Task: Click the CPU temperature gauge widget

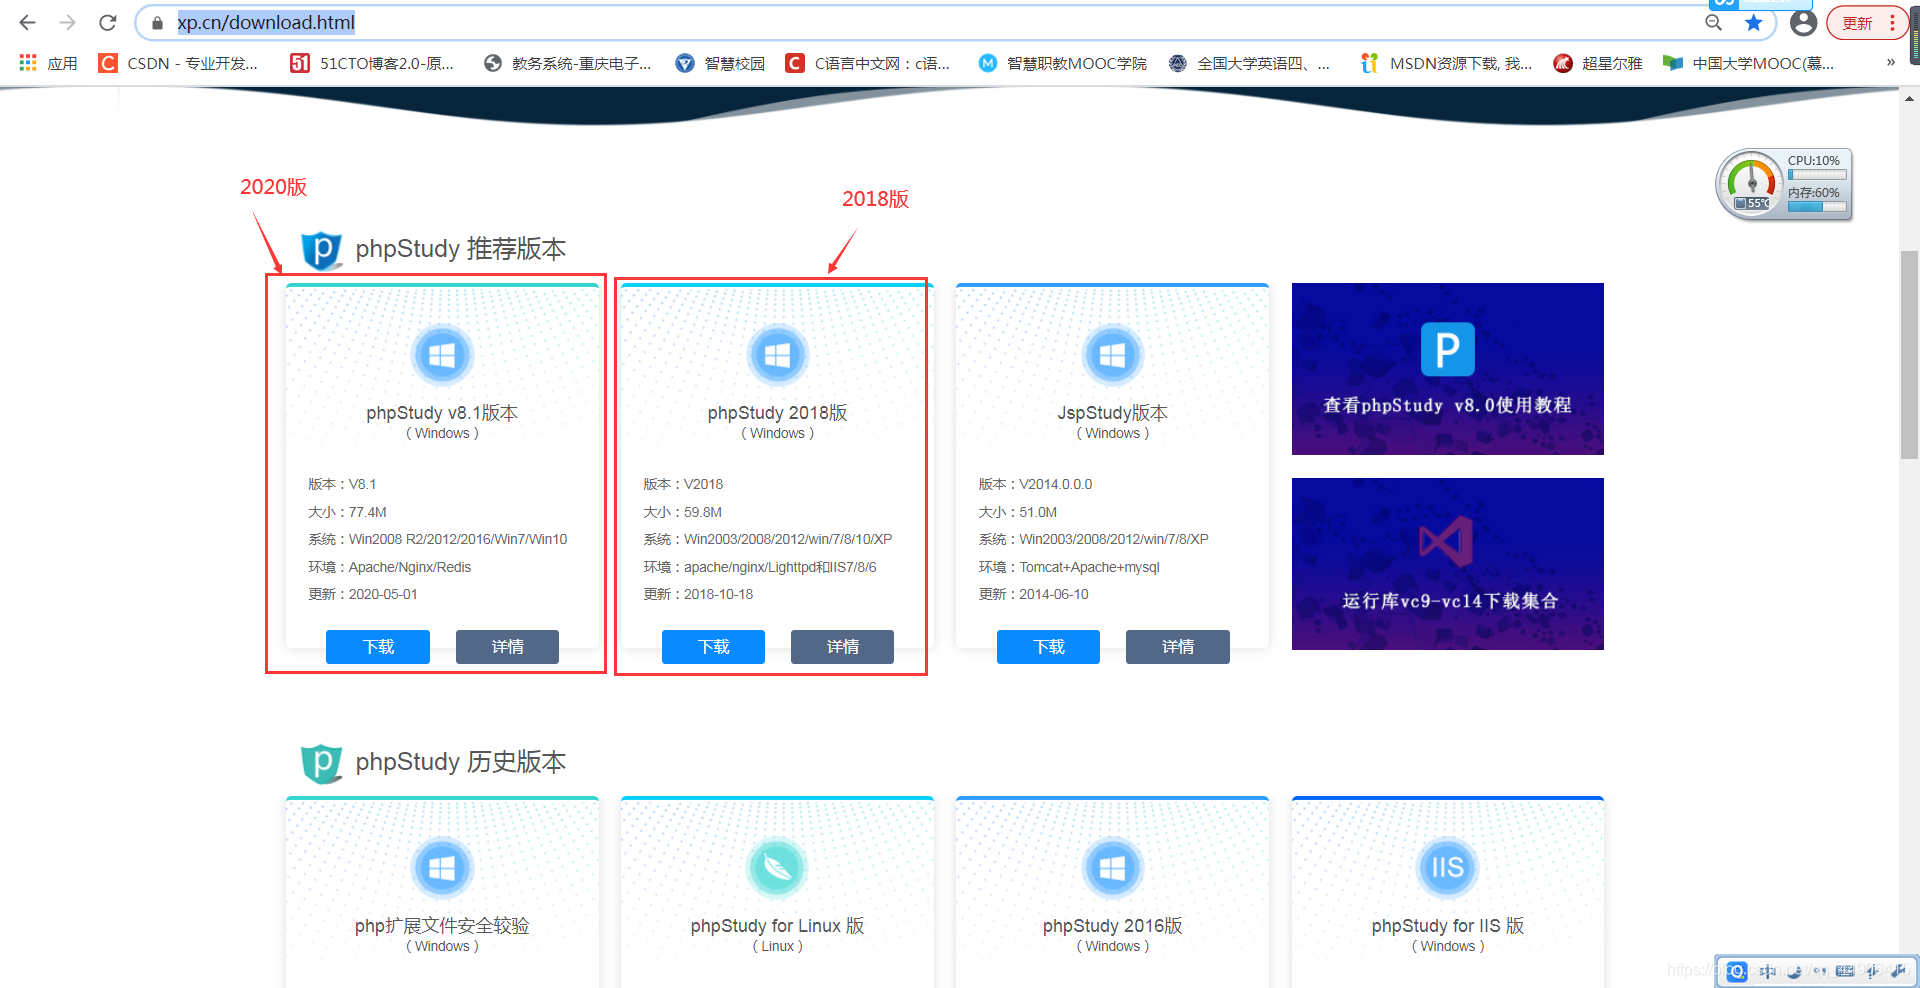Action: [x=1751, y=184]
